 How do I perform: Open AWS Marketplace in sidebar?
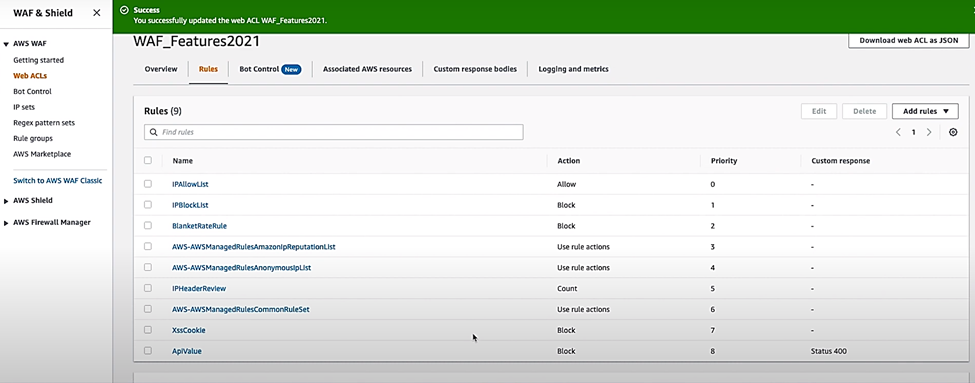[x=42, y=154]
